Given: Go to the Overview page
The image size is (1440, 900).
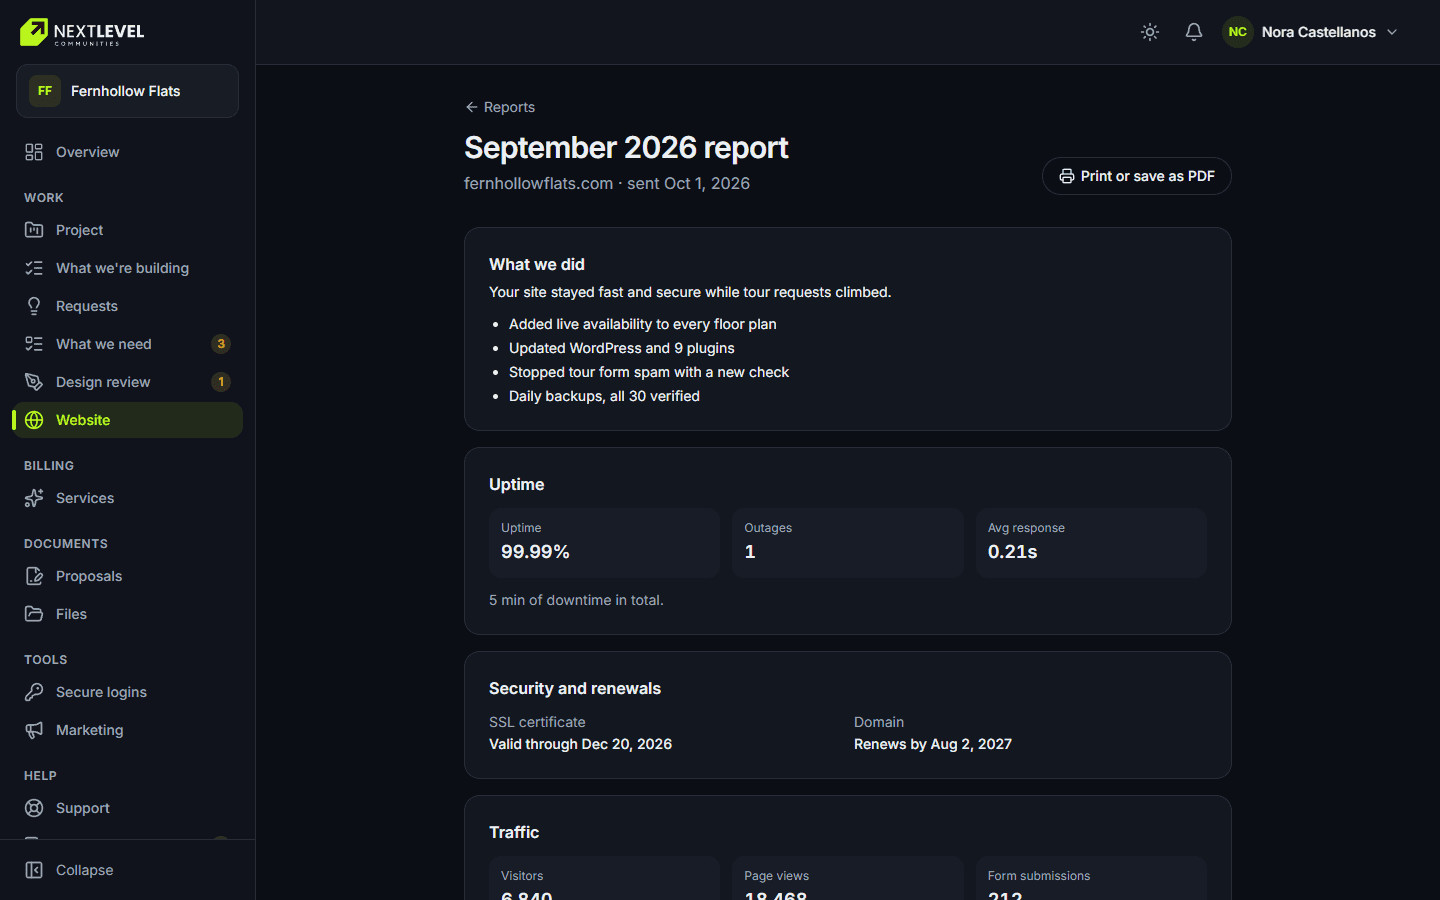Looking at the screenshot, I should click(x=127, y=152).
